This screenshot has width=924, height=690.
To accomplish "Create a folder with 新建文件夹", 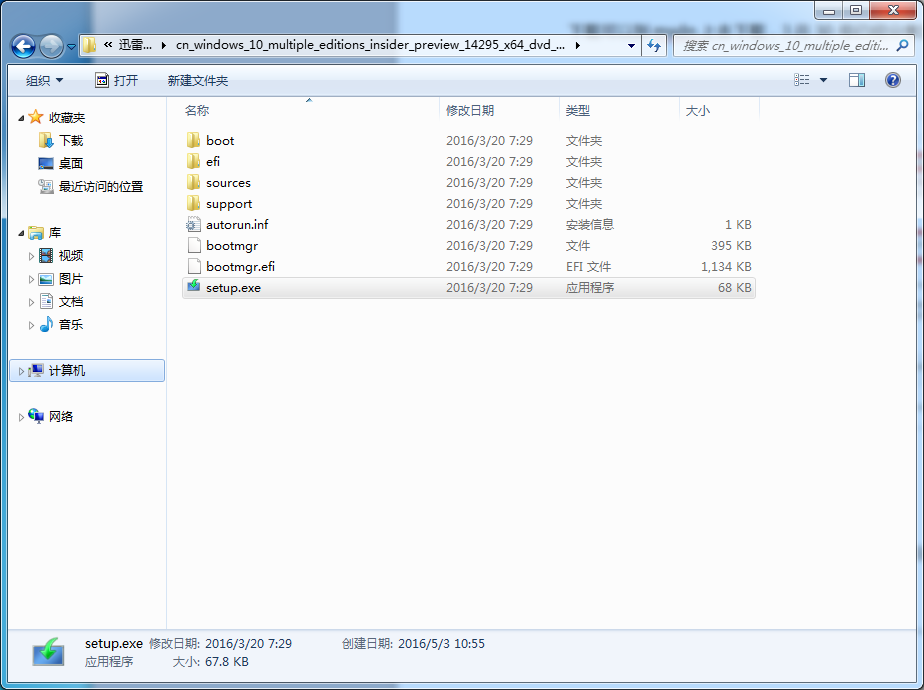I will [197, 81].
